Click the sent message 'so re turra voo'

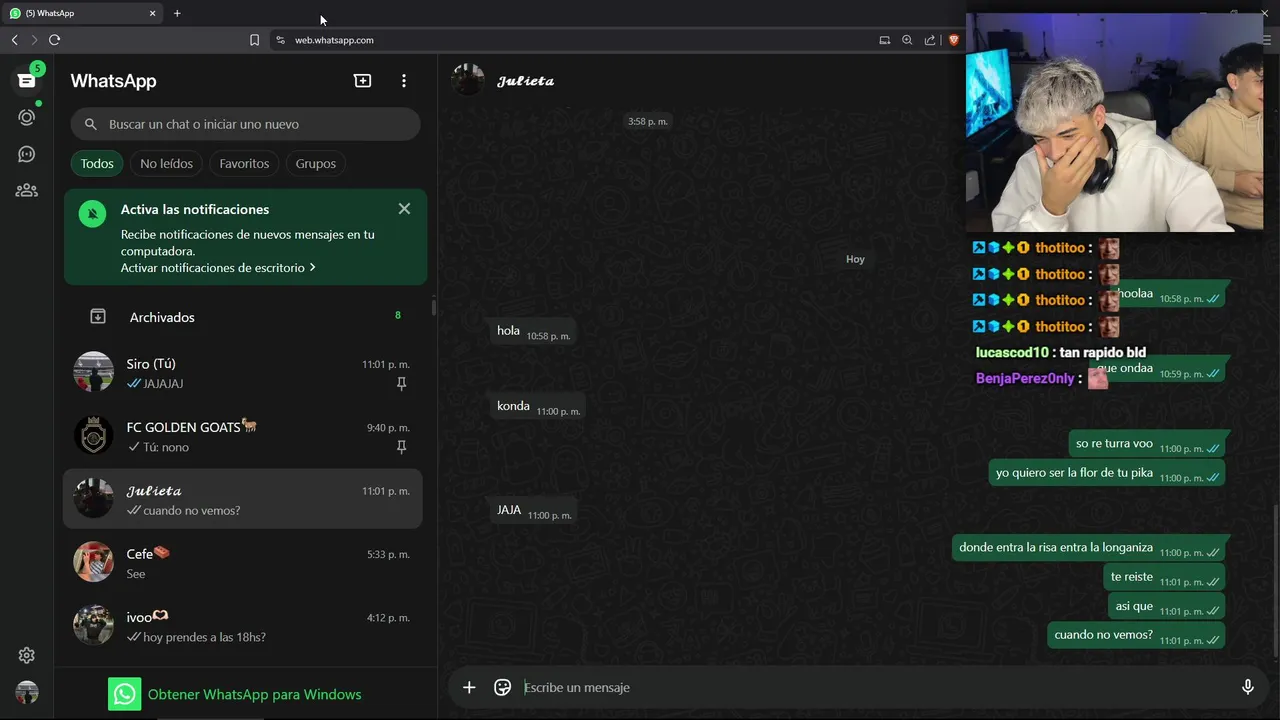(1147, 445)
